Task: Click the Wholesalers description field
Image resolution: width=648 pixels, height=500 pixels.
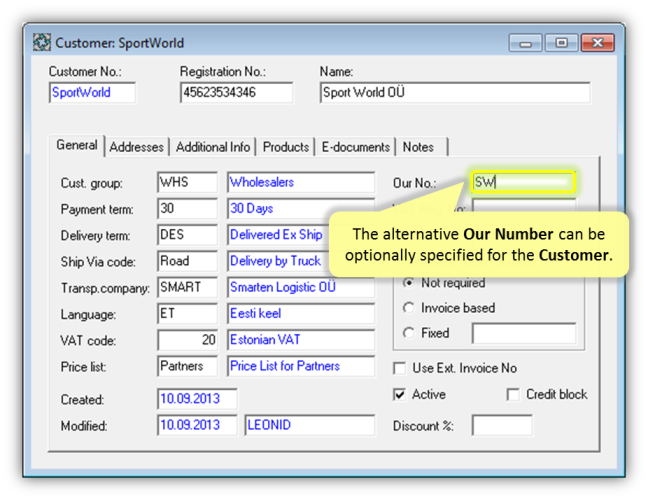Action: coord(301,182)
